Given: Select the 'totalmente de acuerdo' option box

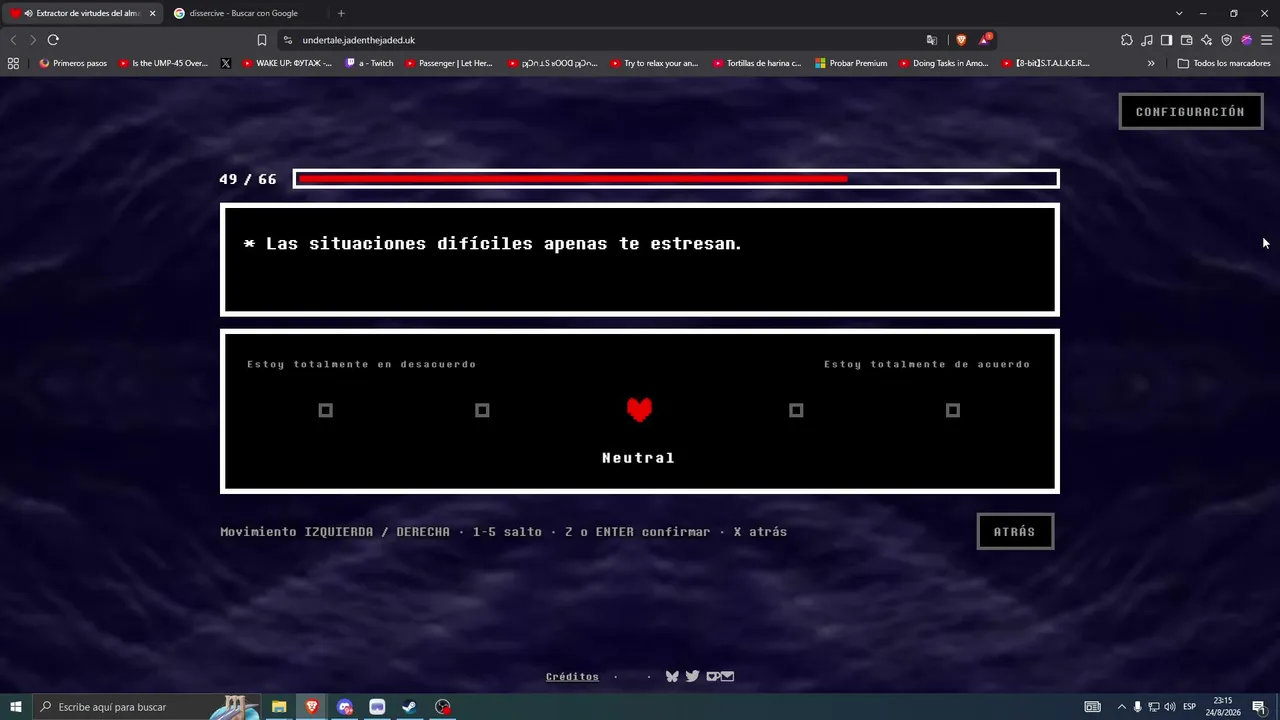Looking at the screenshot, I should [x=953, y=410].
